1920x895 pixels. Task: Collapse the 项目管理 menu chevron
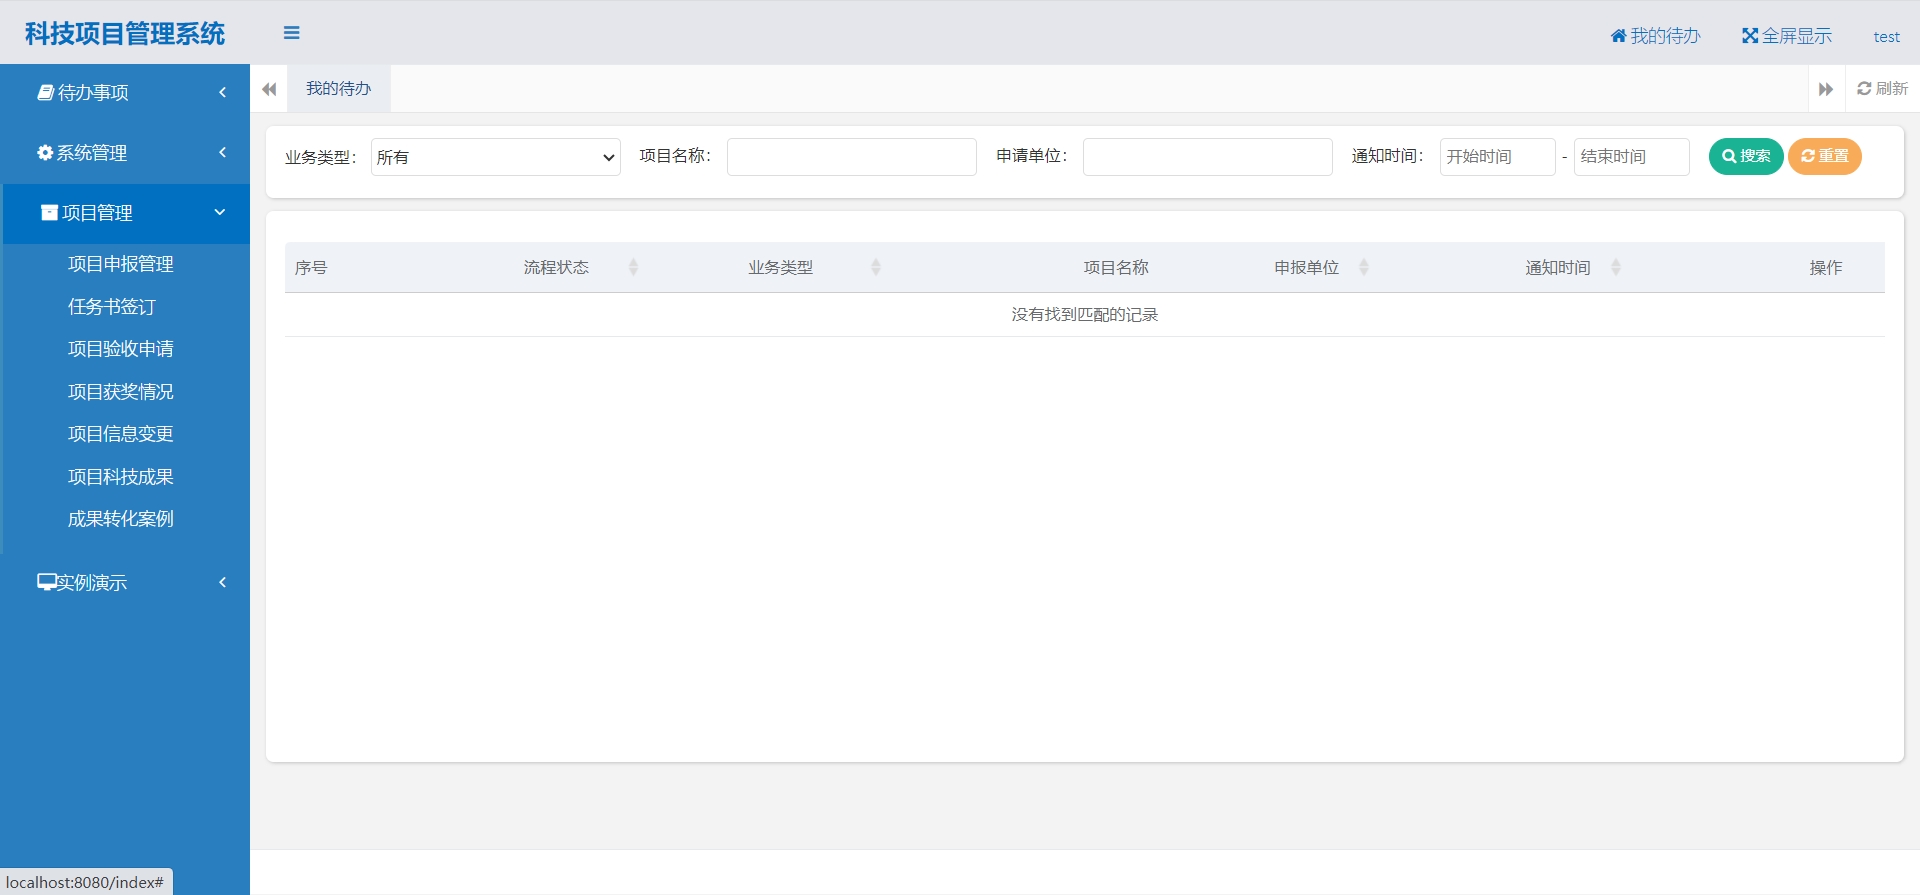tap(220, 212)
